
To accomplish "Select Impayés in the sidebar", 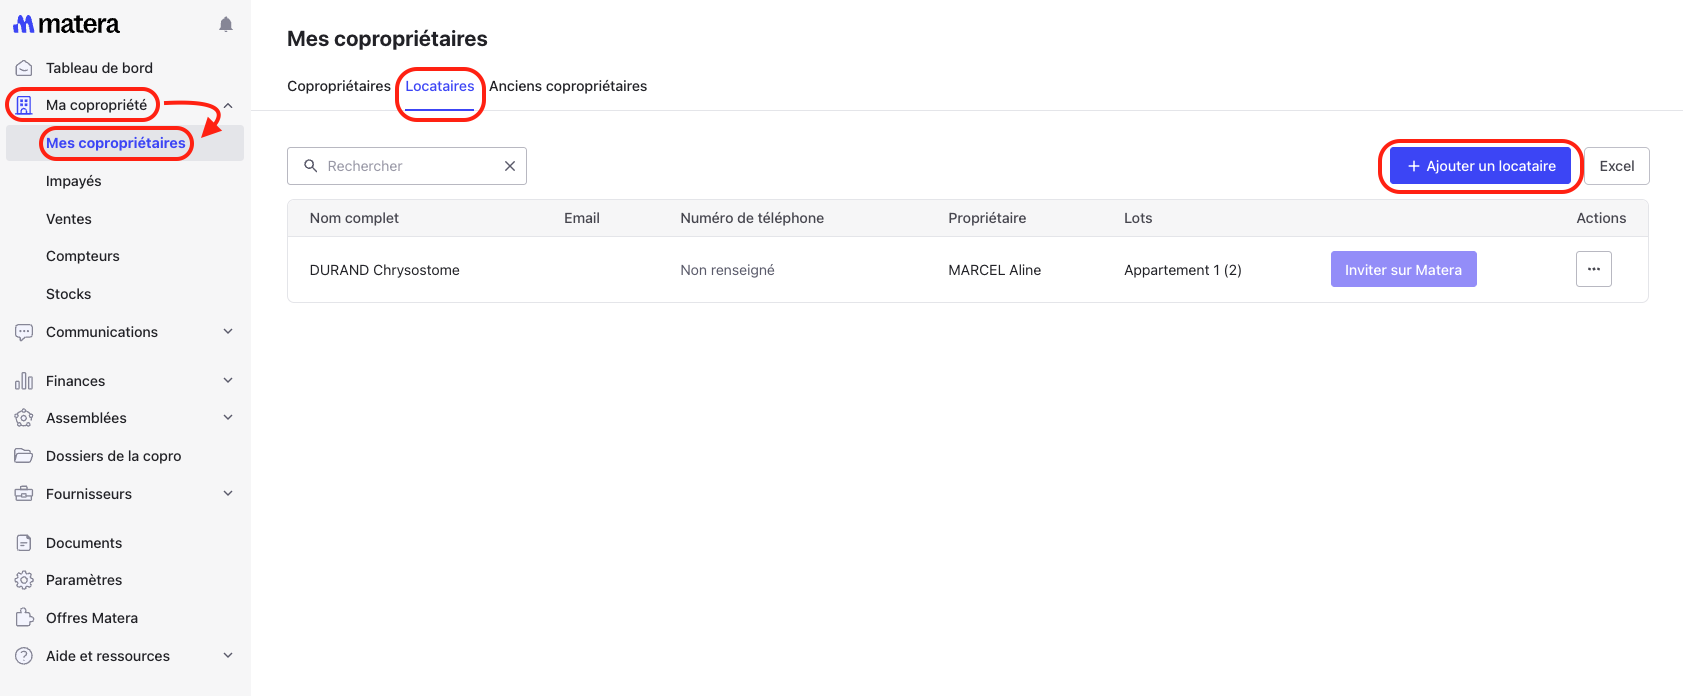I will click(74, 181).
